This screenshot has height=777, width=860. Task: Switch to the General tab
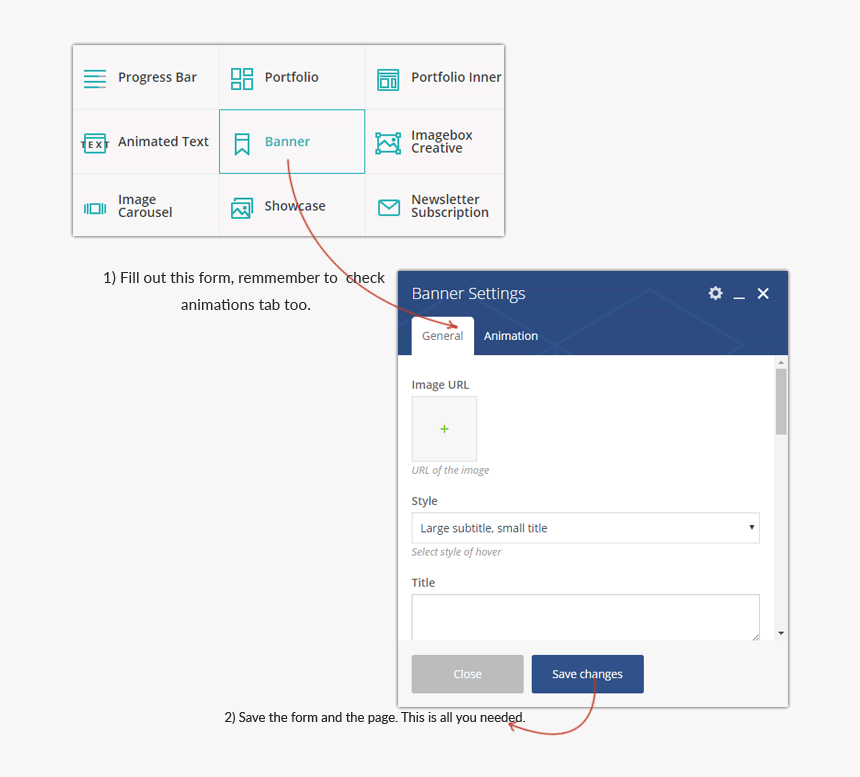point(443,336)
